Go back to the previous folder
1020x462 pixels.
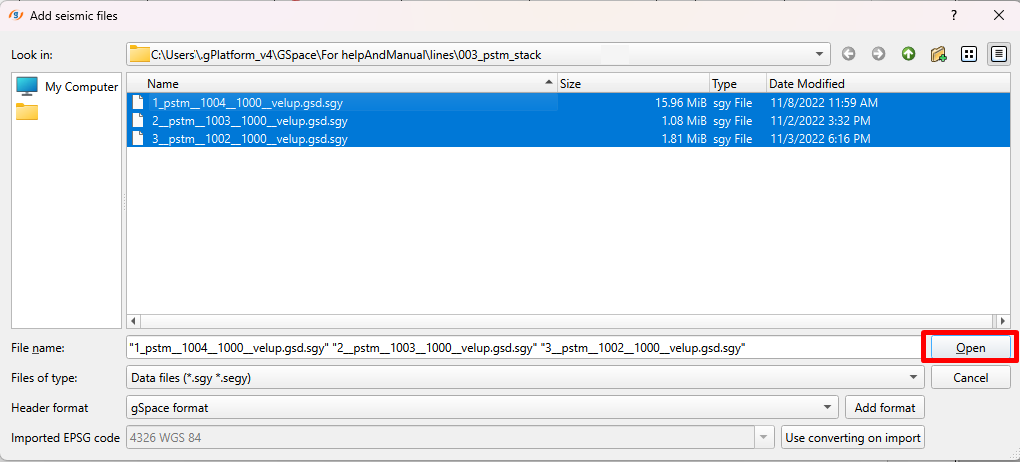click(x=848, y=55)
